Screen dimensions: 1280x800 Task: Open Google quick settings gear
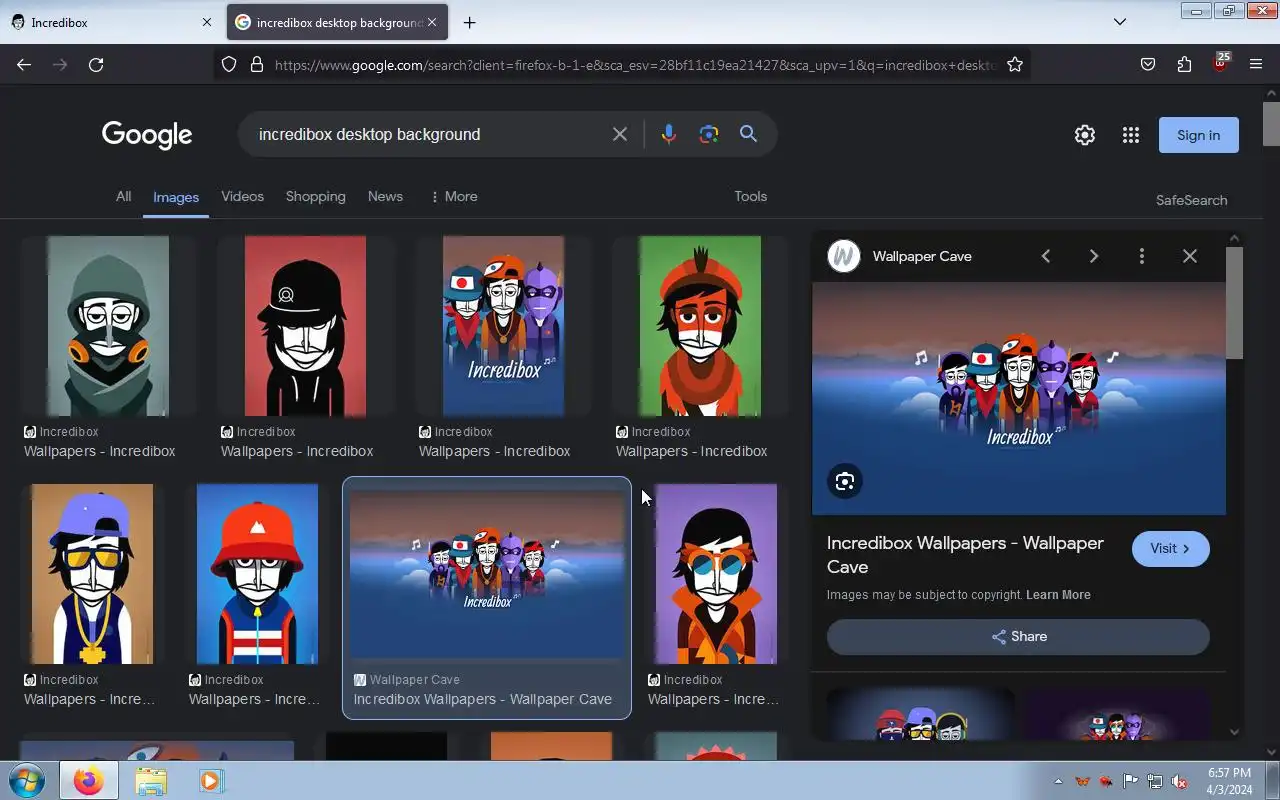[x=1085, y=135]
